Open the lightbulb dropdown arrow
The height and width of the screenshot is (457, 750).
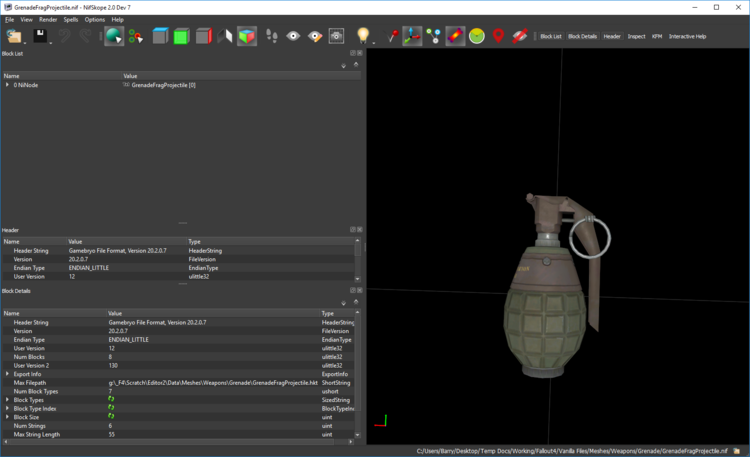(x=374, y=43)
